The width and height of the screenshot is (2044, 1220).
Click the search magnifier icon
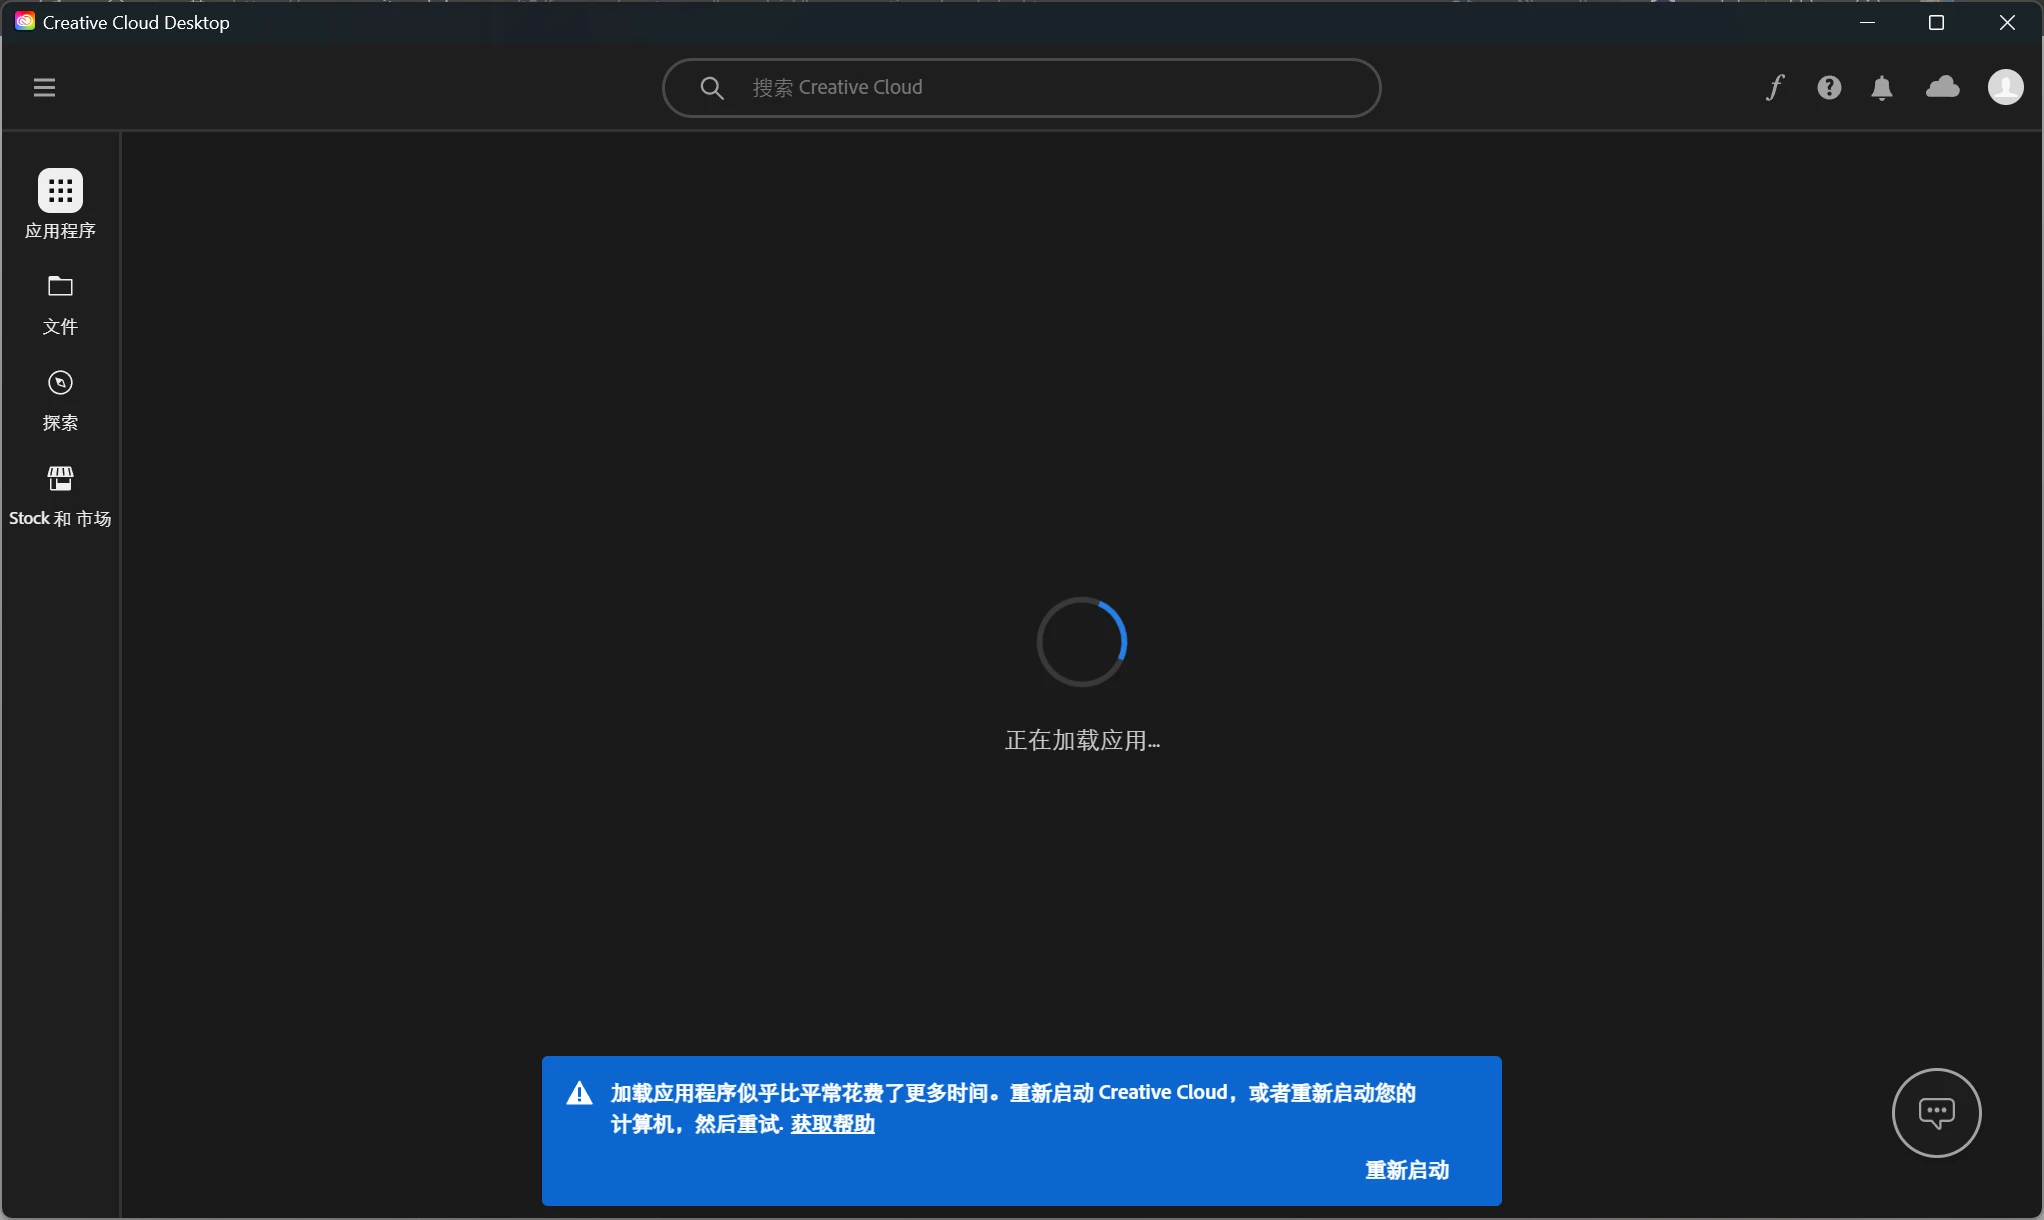coord(711,88)
